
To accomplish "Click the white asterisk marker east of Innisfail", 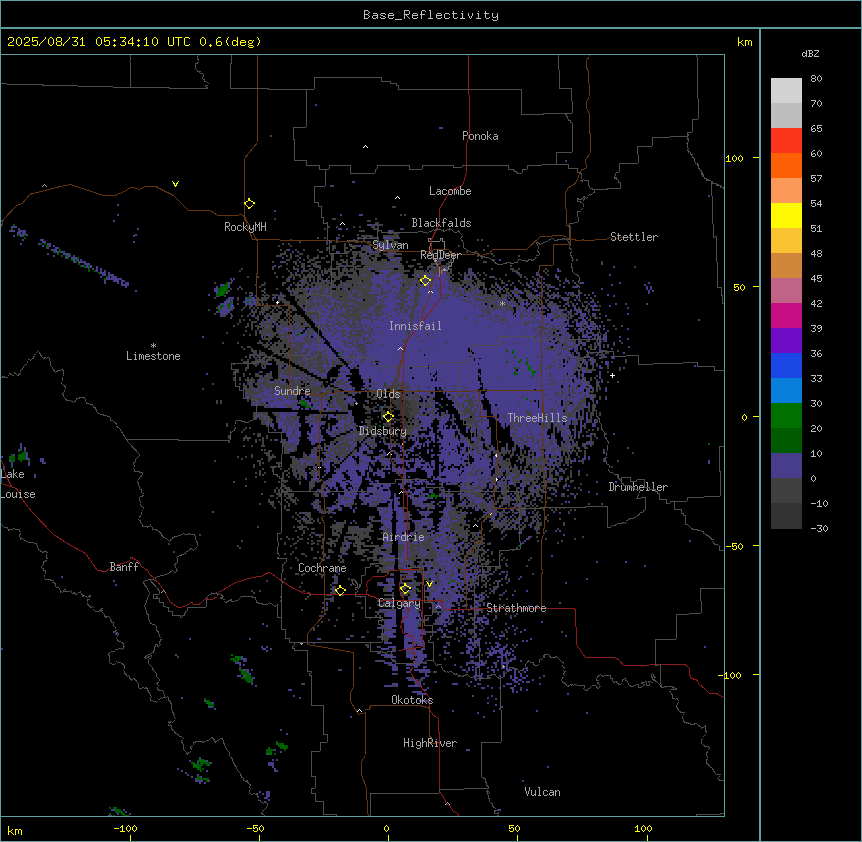I will [x=502, y=303].
